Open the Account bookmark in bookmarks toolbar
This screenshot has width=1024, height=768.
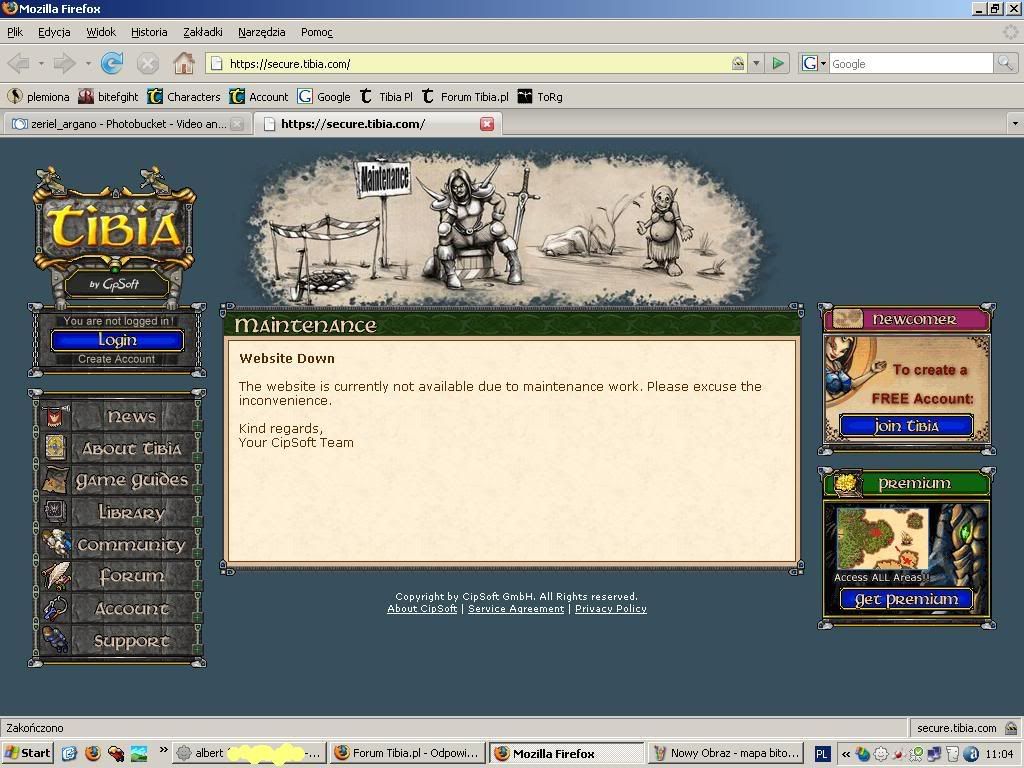(x=259, y=97)
